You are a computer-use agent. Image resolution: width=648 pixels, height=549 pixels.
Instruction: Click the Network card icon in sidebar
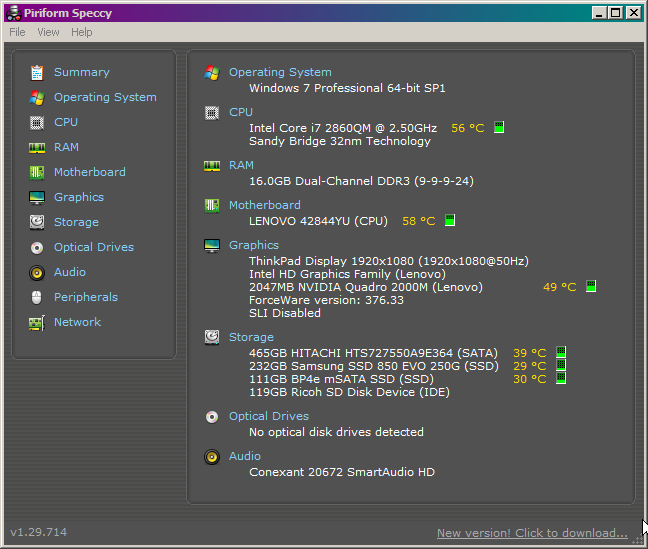37,322
